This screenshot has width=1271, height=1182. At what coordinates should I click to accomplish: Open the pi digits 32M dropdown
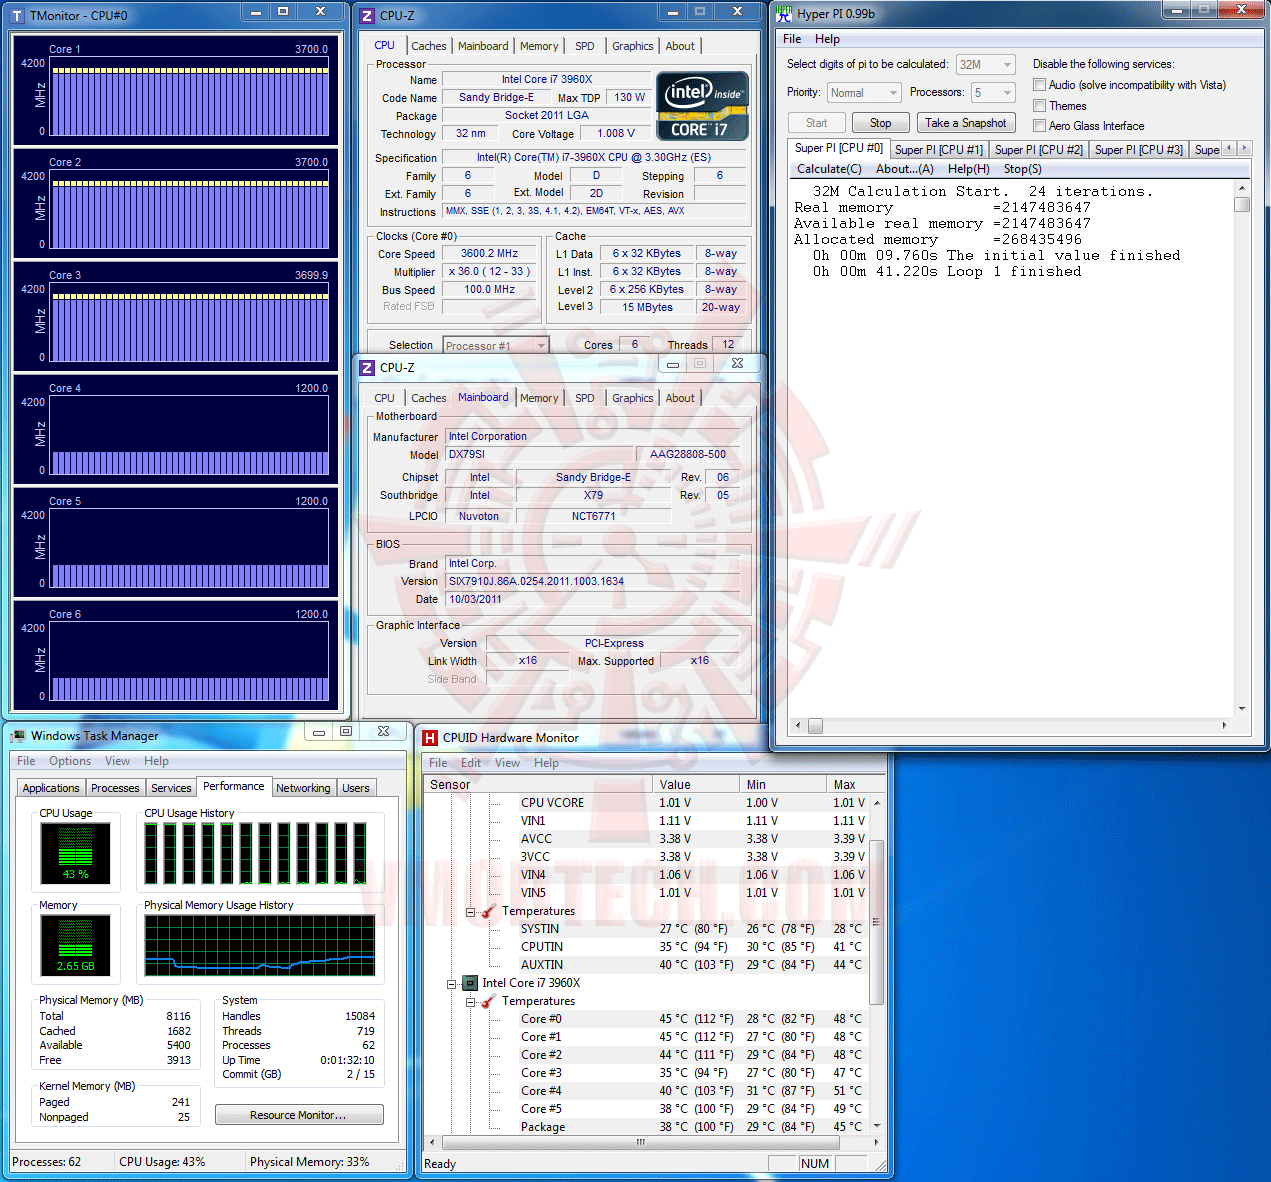click(985, 65)
